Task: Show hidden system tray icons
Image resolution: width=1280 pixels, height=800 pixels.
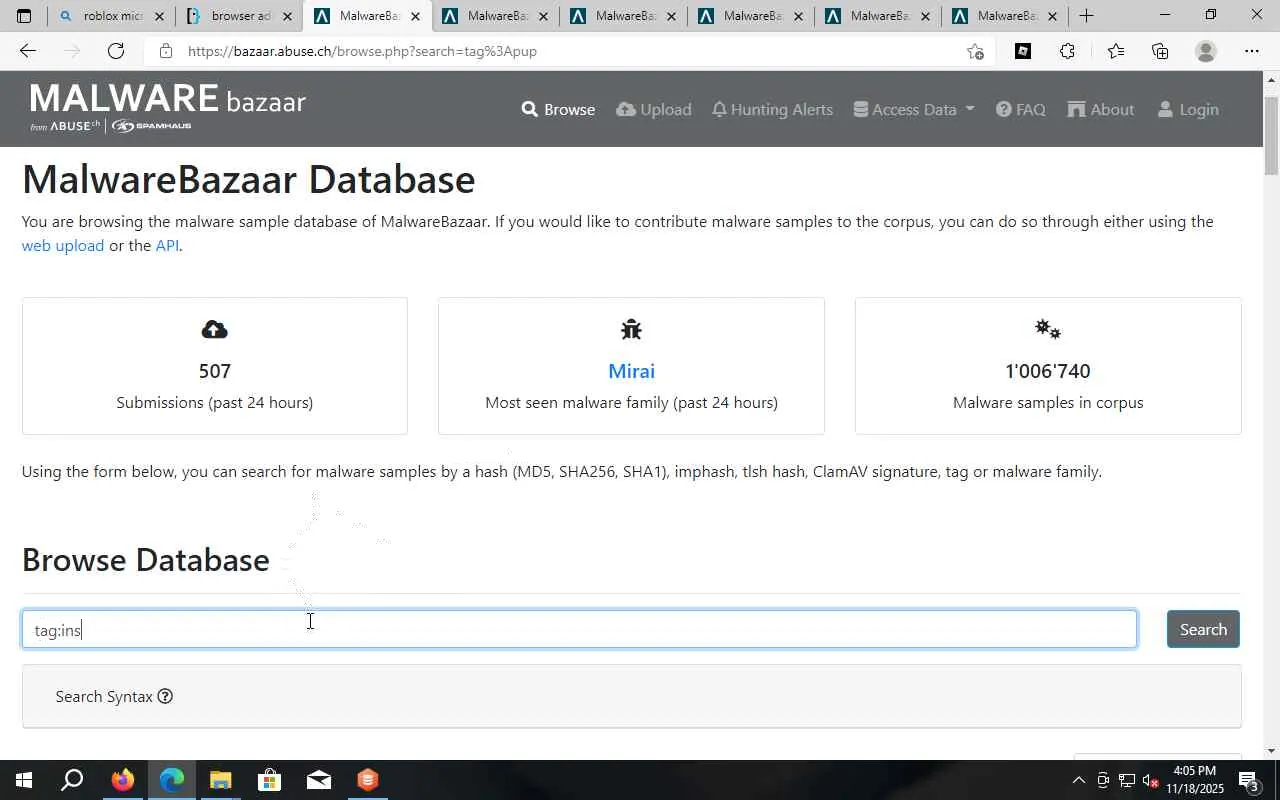Action: point(1078,780)
